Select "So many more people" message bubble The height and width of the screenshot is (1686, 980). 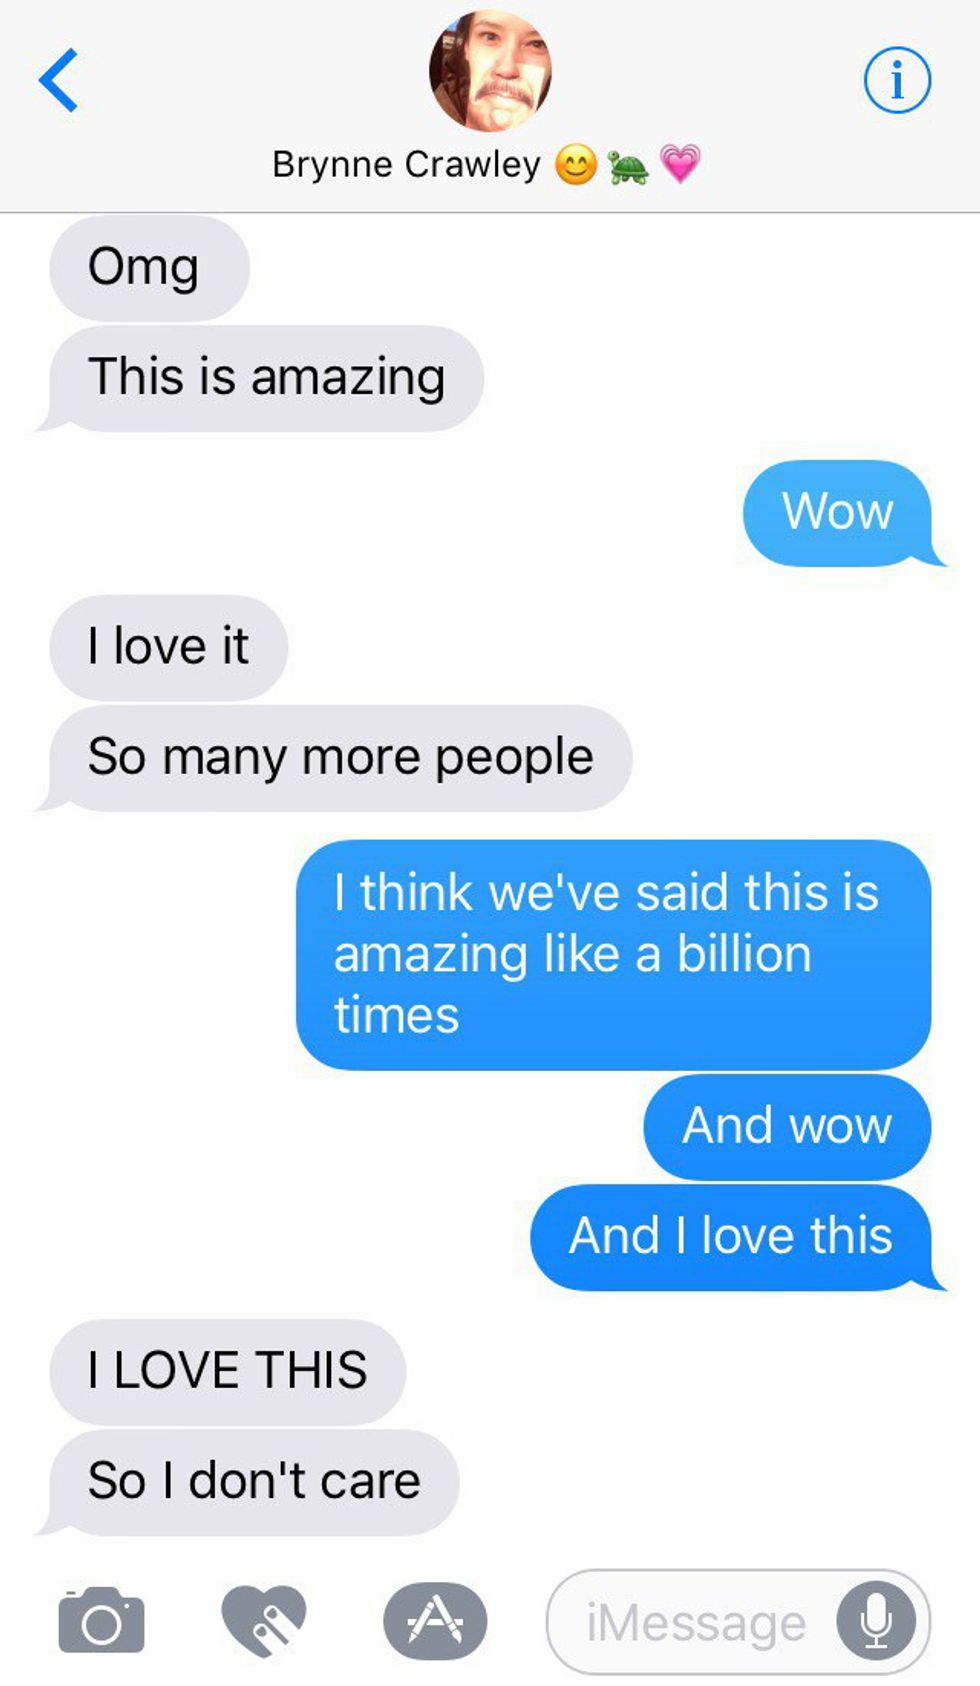point(334,758)
